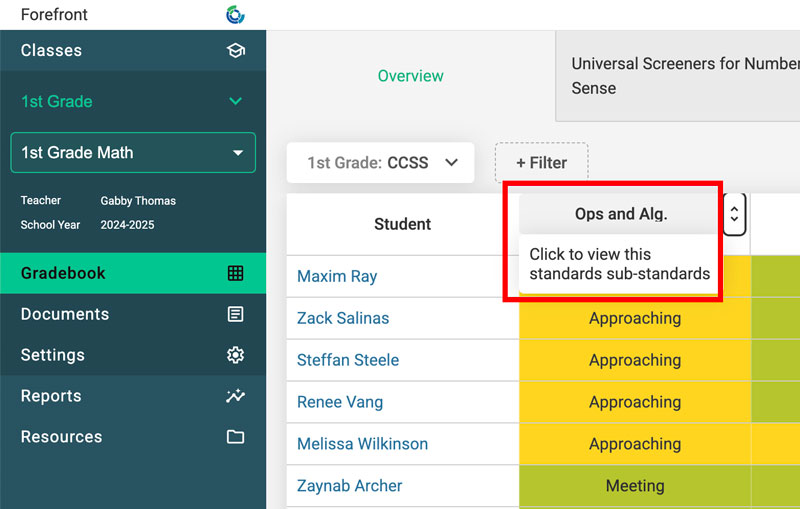This screenshot has width=800, height=509.
Task: Click the sort arrows beside Ops and Alg.
Action: pyautogui.click(x=734, y=214)
